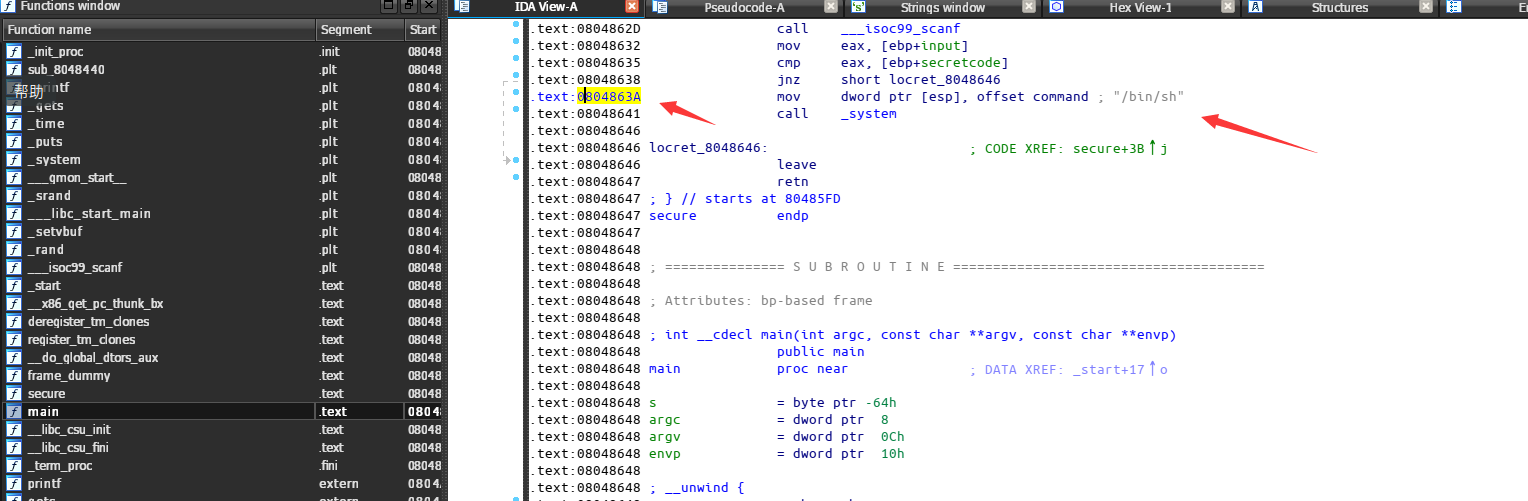
Task: Switch to the Hex View-1 tab
Action: coord(1140,7)
